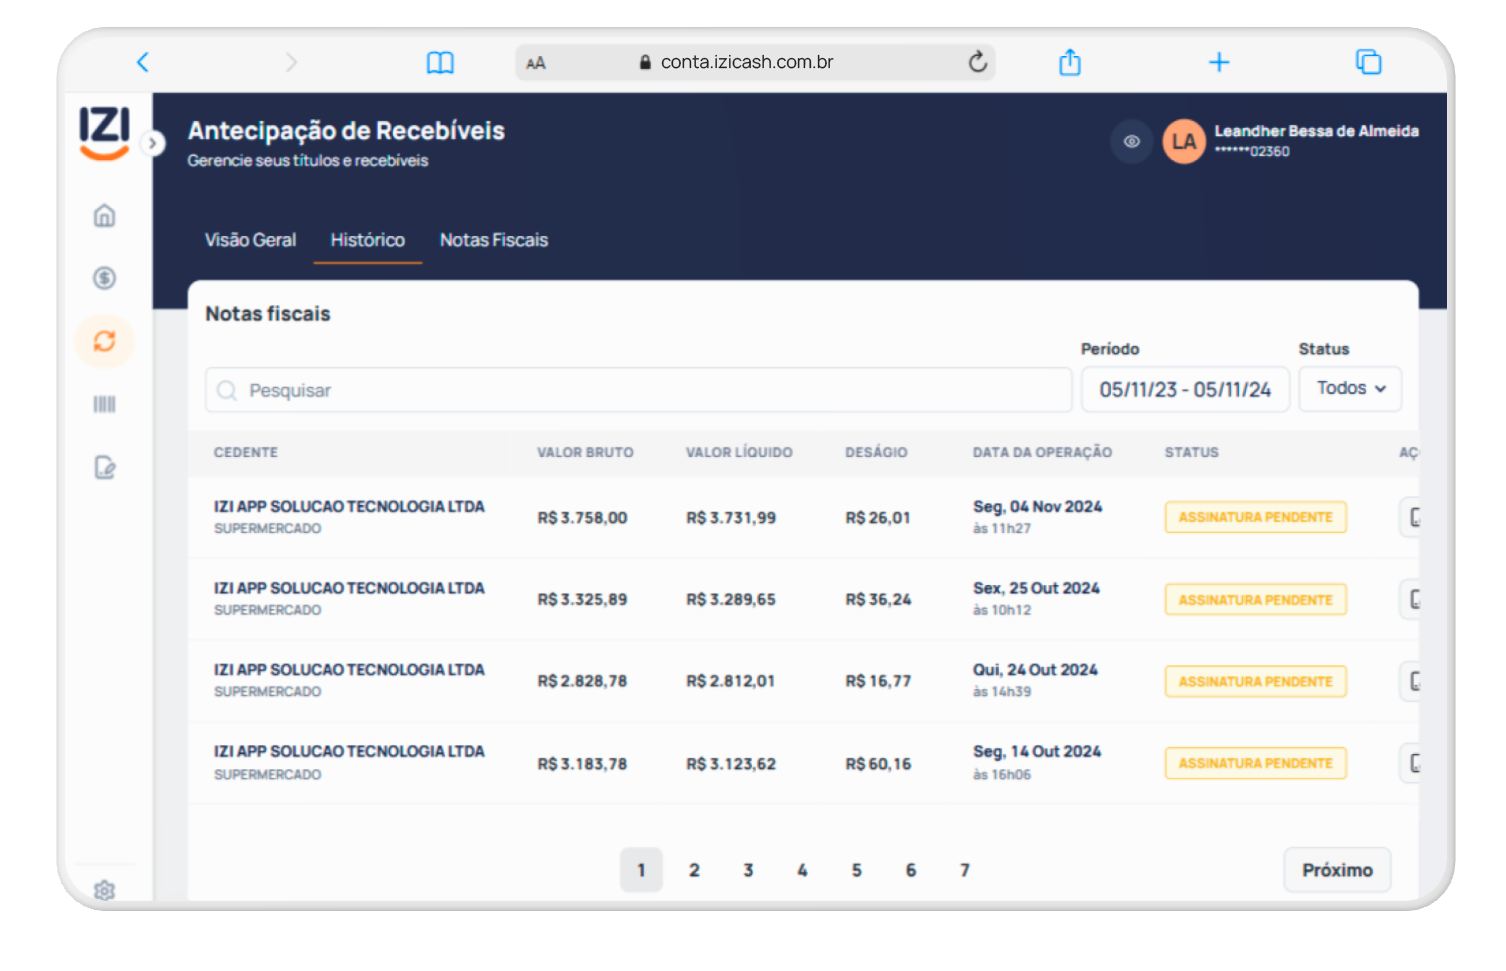The width and height of the screenshot is (1506, 971).
Task: Click LA user avatar
Action: pos(1183,142)
